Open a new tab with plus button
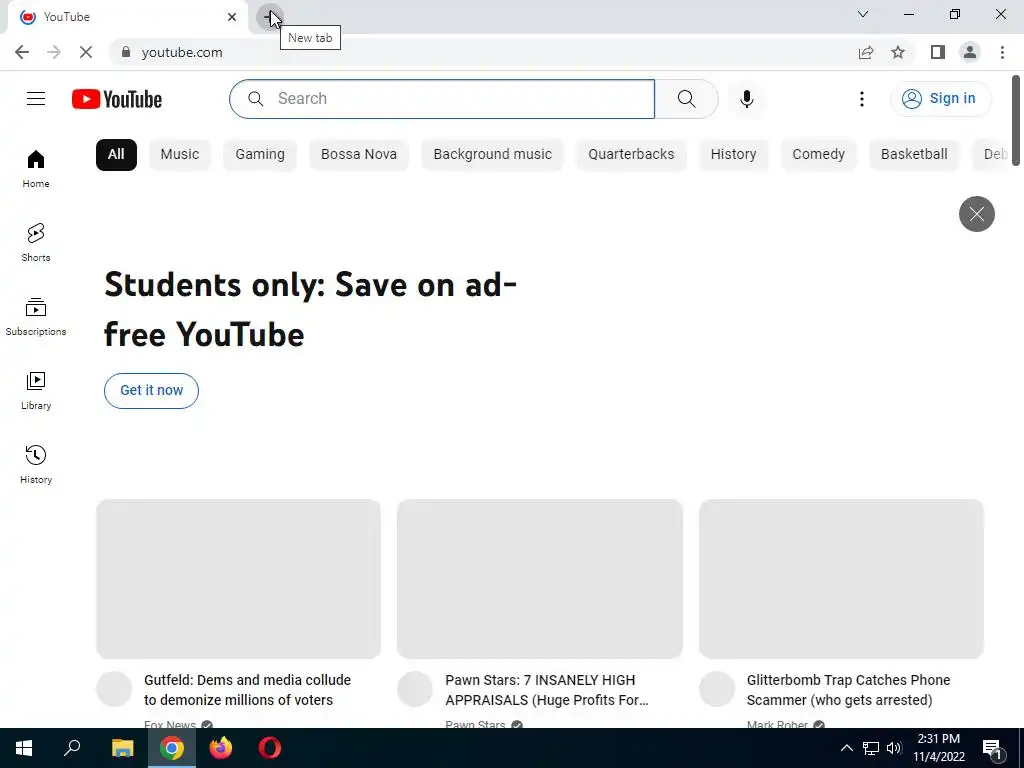 [x=269, y=17]
